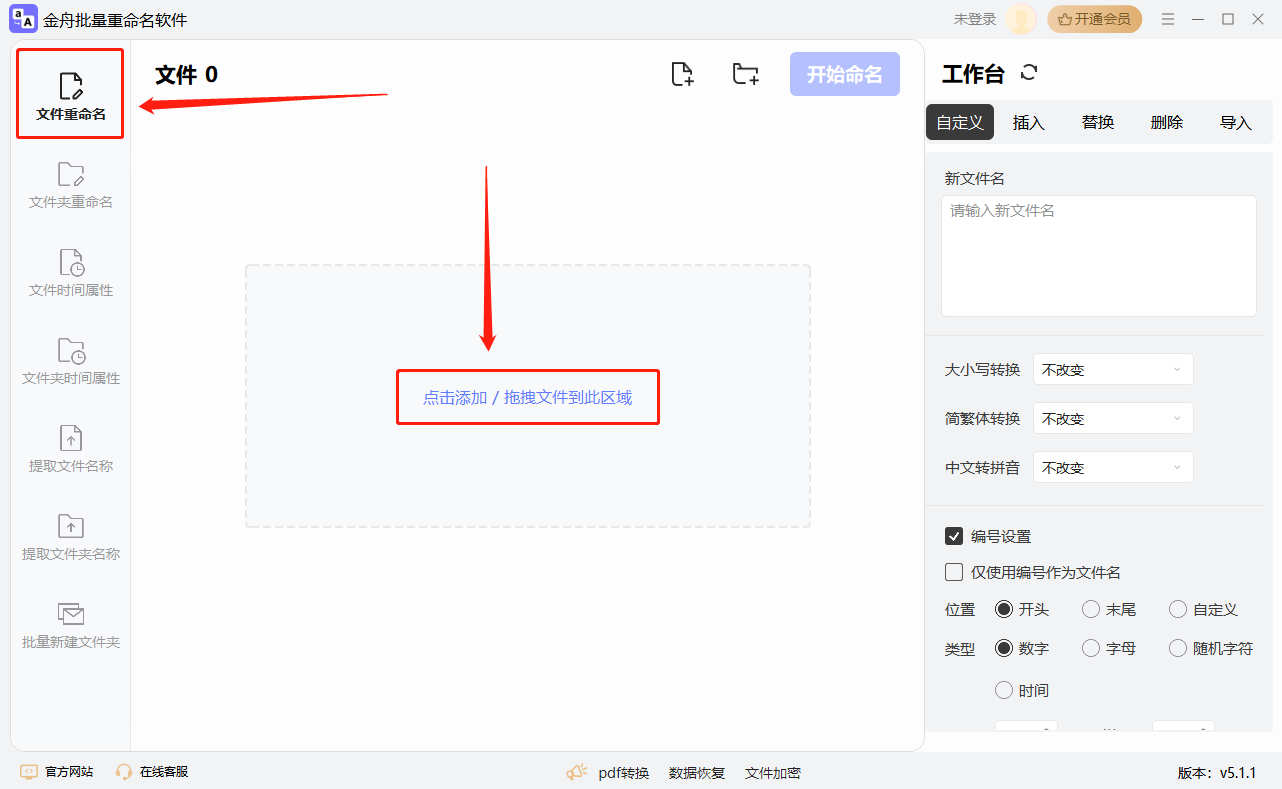This screenshot has height=789, width=1282.
Task: Open 官方网站 from the status bar
Action: coord(57,772)
